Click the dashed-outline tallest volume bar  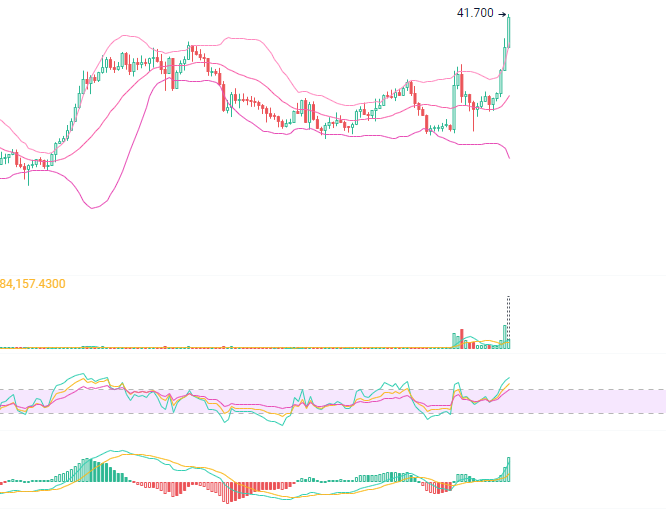pos(509,320)
